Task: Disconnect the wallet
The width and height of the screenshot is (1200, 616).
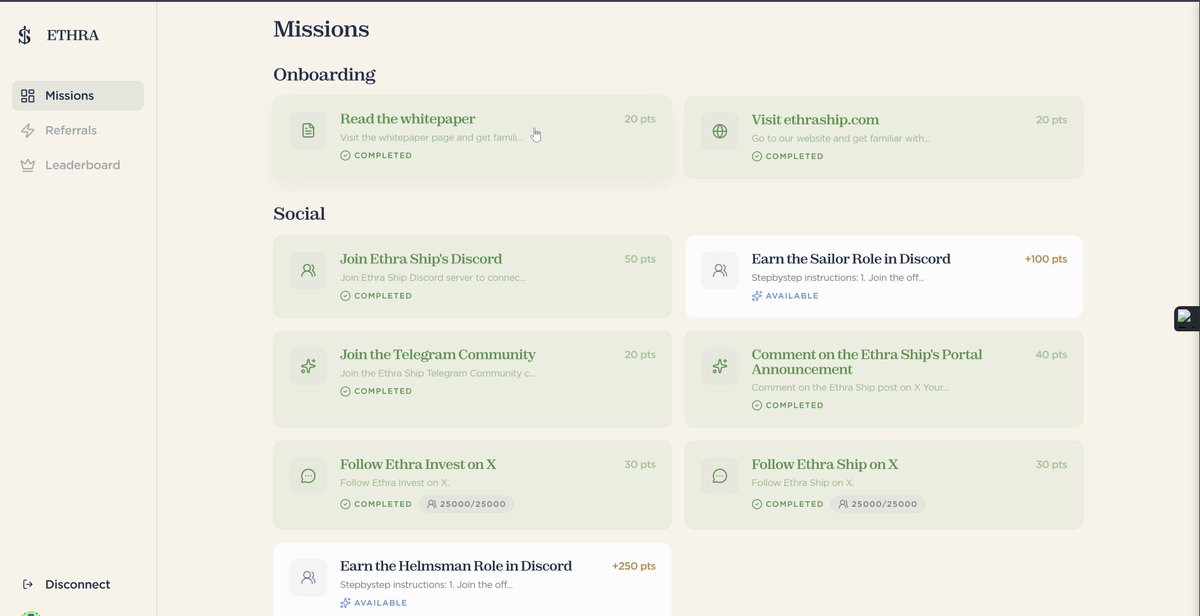Action: [x=66, y=585]
